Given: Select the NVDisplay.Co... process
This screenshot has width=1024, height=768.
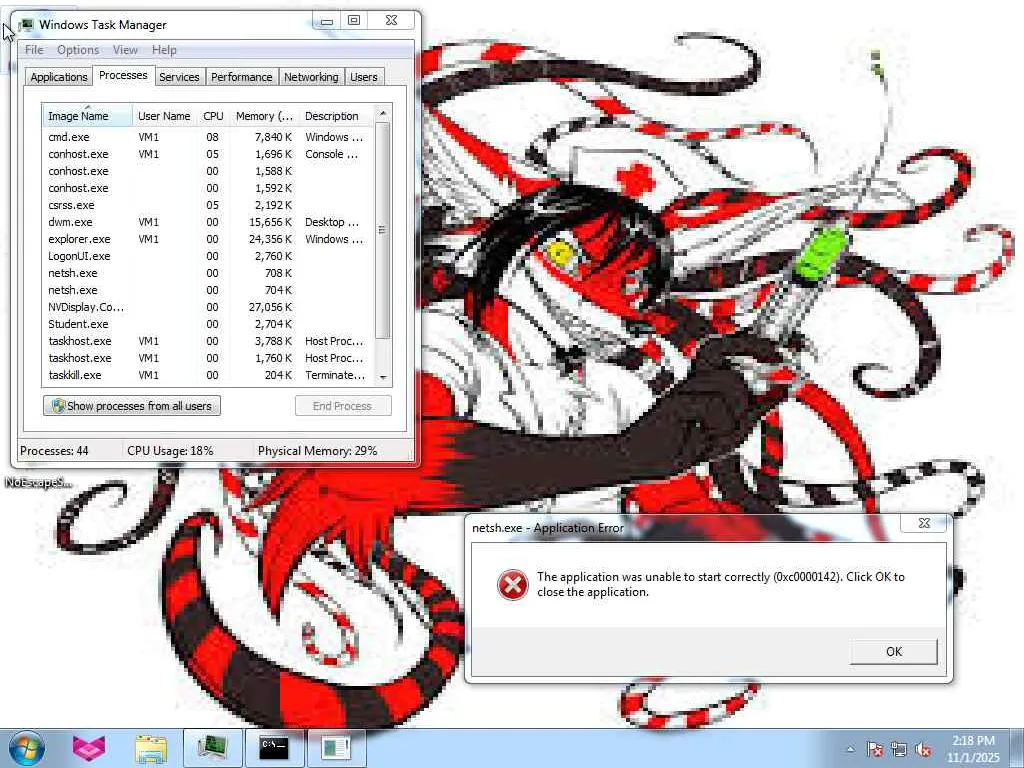Looking at the screenshot, I should (208, 307).
